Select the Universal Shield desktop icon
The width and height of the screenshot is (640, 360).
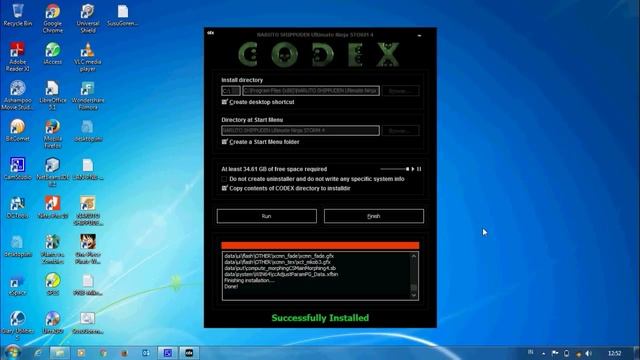pos(88,19)
